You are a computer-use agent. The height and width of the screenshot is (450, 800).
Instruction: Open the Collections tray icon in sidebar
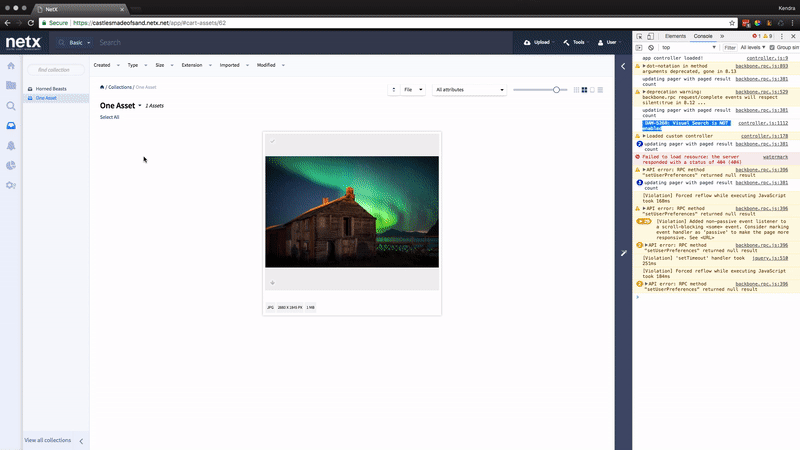(11, 125)
